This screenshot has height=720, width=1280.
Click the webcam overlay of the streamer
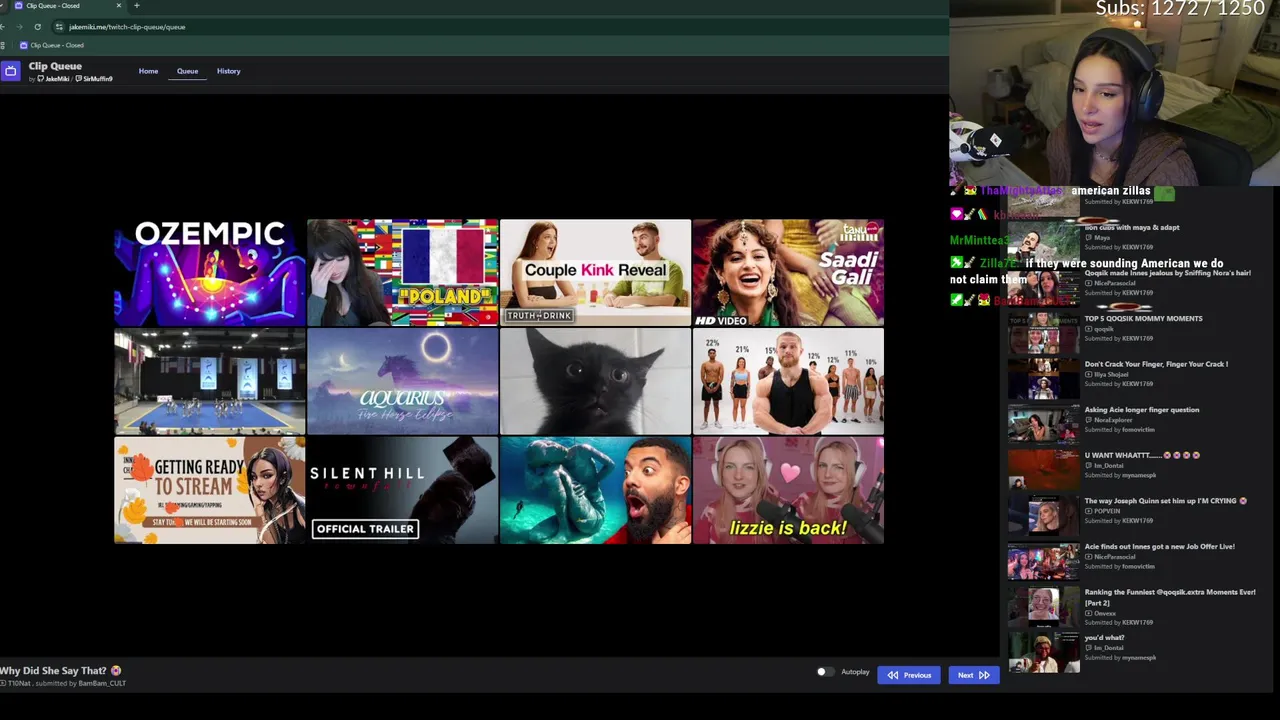coord(1114,93)
